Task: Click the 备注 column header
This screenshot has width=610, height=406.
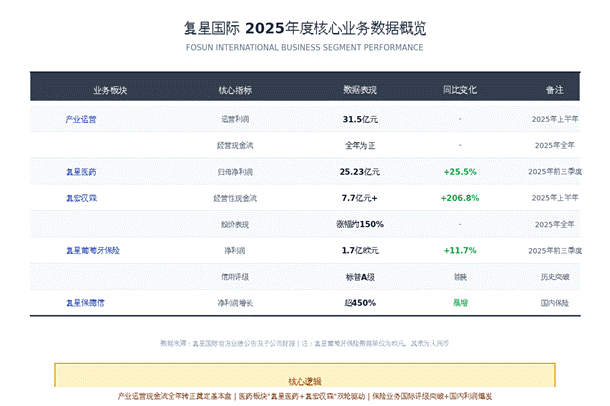Action: 555,90
